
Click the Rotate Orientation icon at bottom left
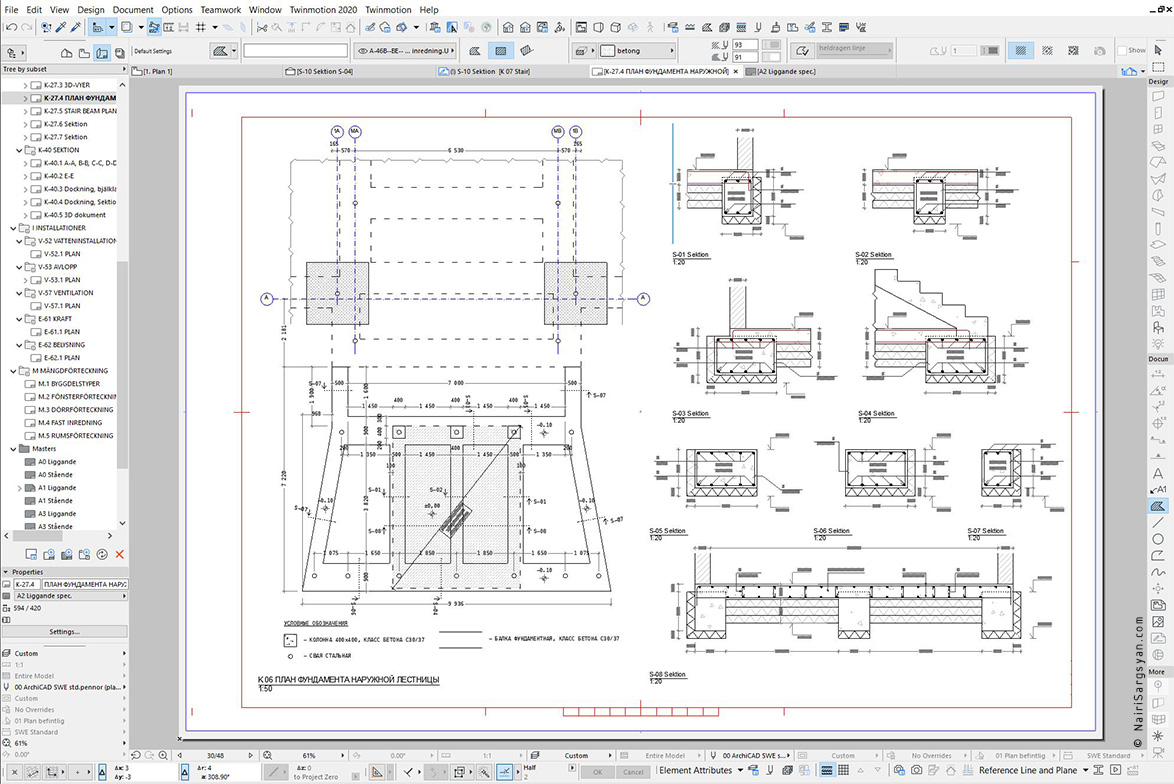click(x=4, y=755)
